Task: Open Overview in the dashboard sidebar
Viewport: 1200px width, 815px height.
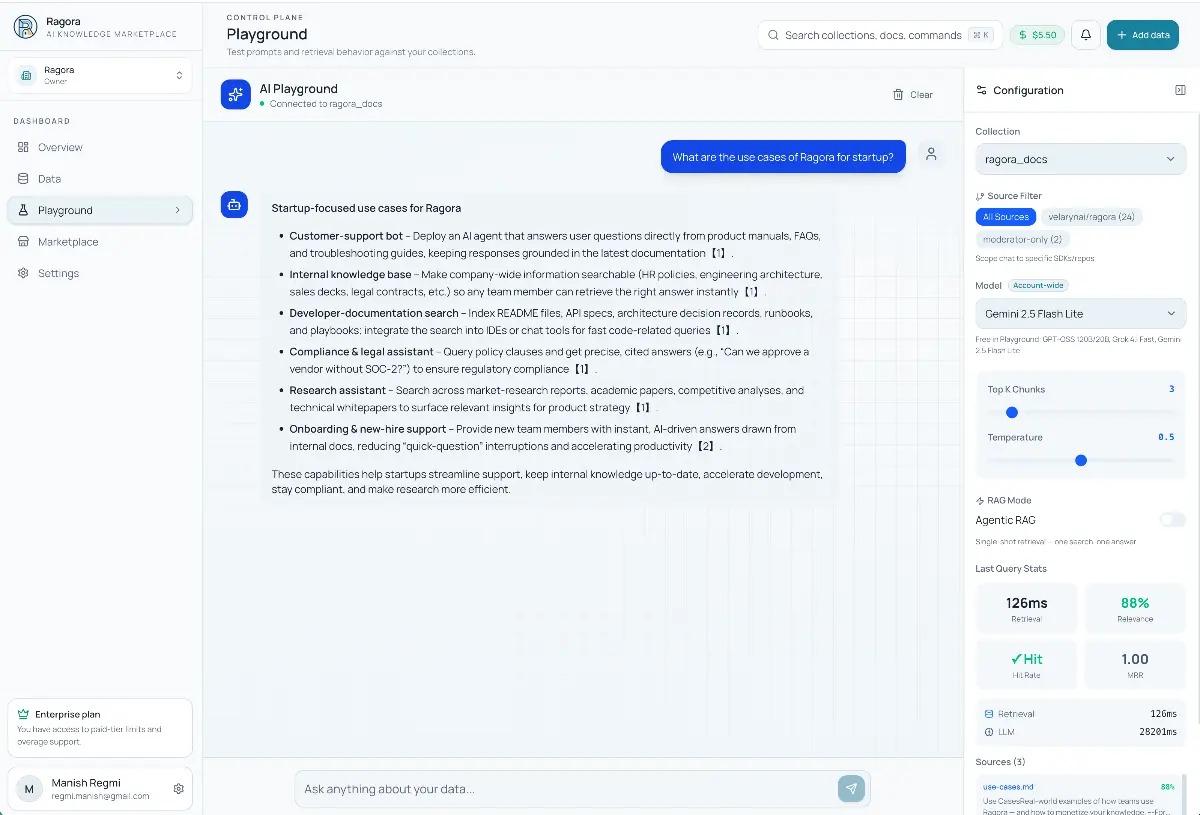Action: pos(60,147)
